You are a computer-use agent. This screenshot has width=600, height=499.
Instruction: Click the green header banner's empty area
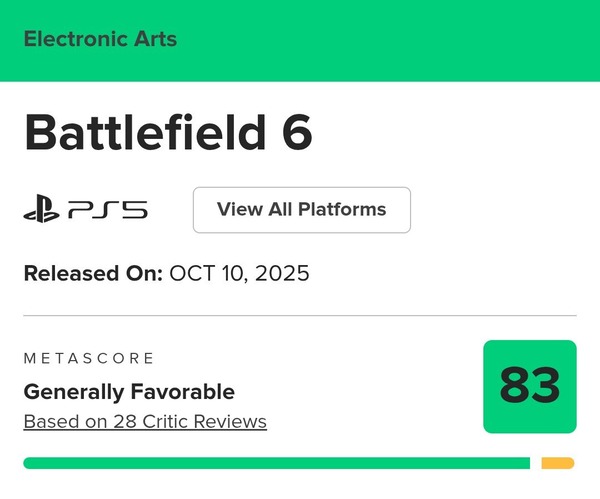point(400,40)
